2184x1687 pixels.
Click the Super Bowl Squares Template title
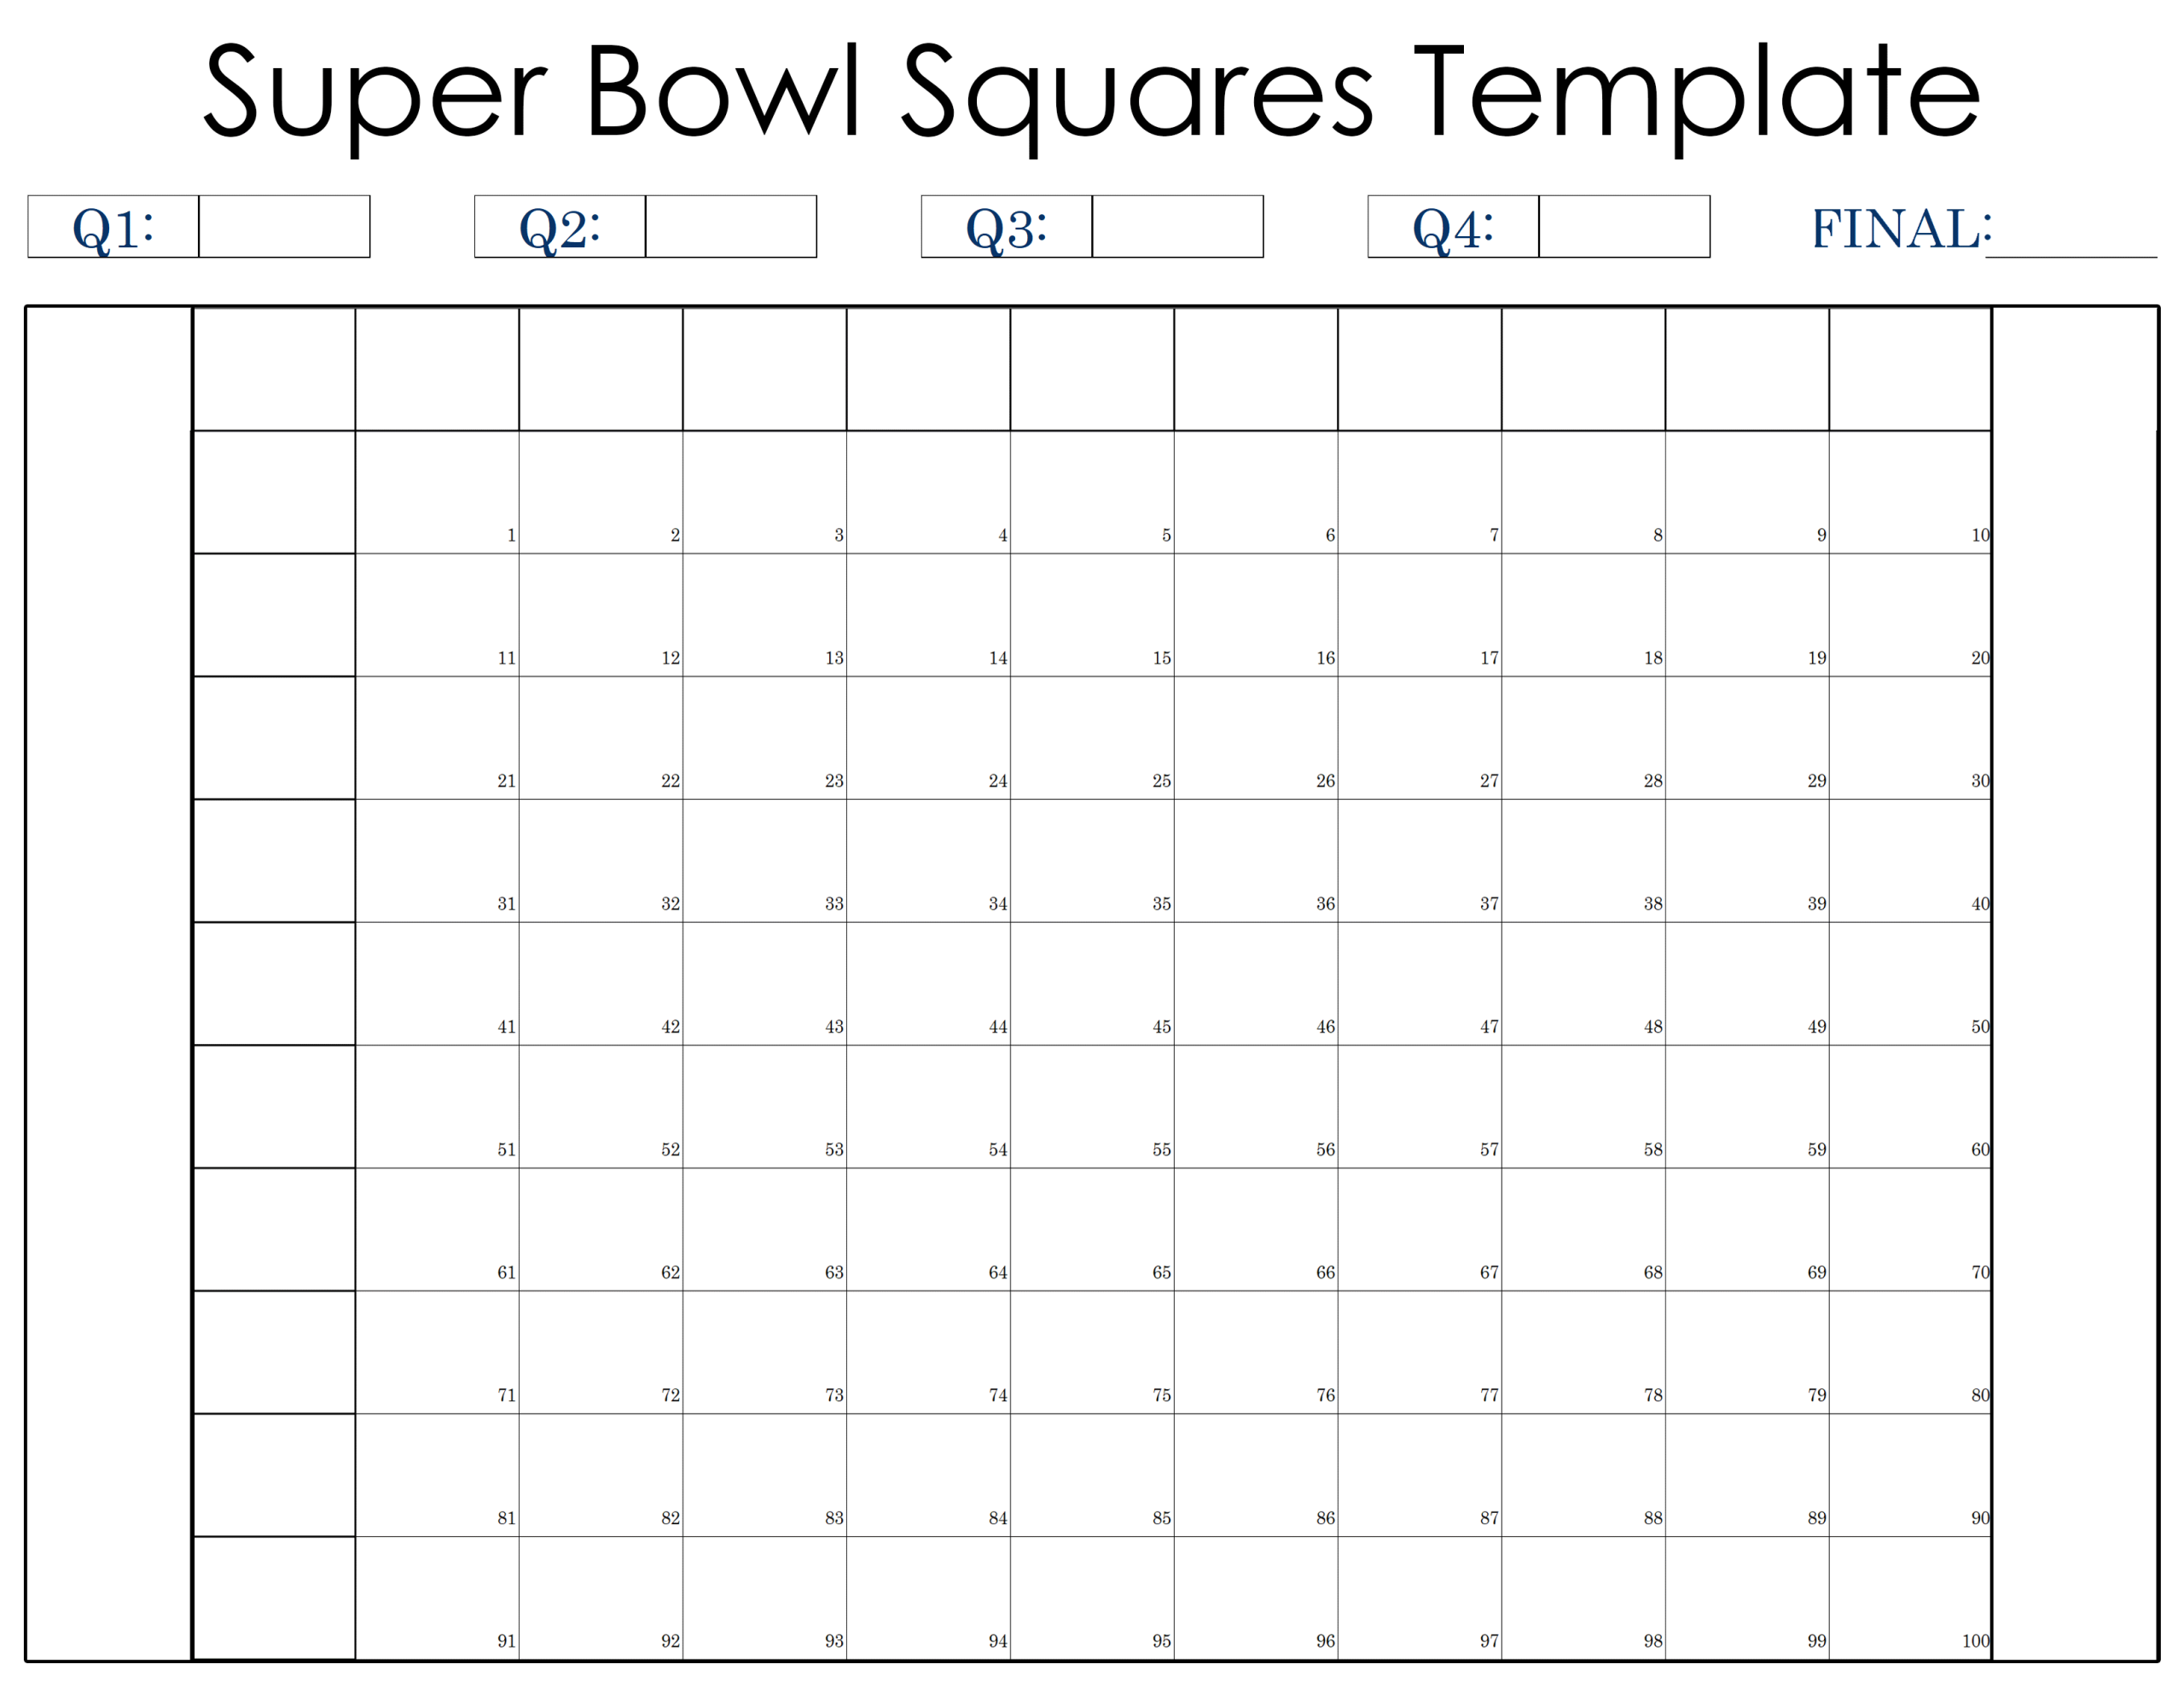(x=1091, y=92)
